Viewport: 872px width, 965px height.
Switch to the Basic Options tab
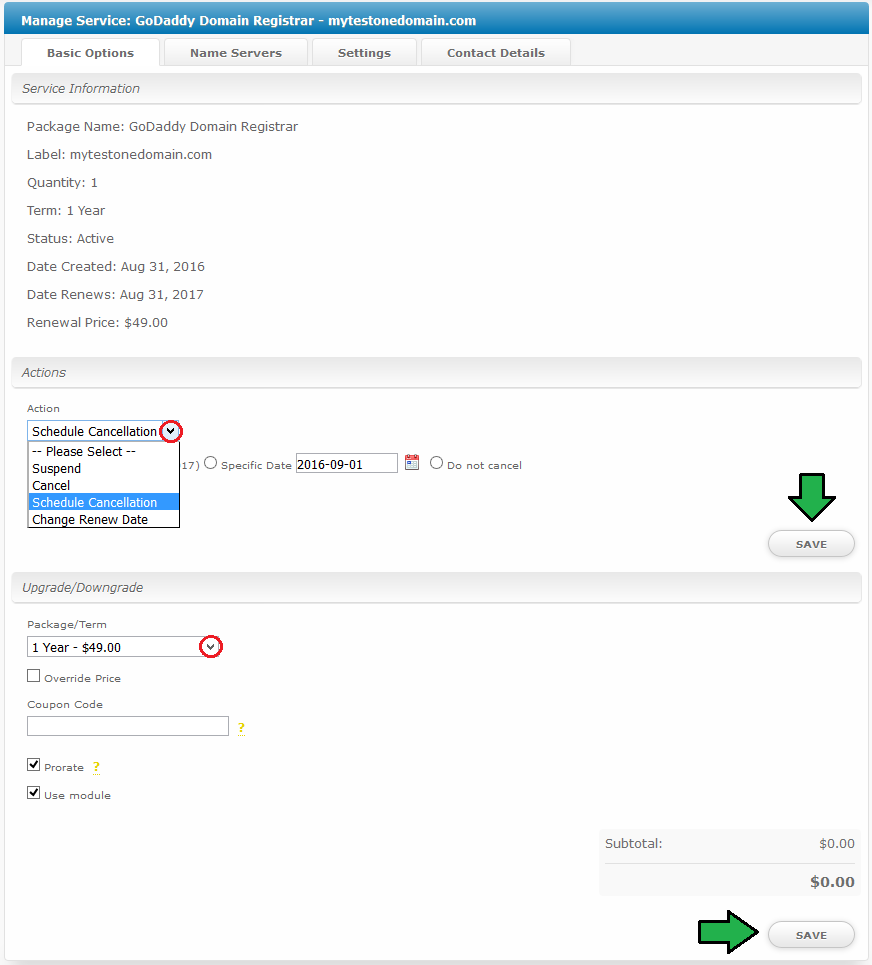point(90,53)
